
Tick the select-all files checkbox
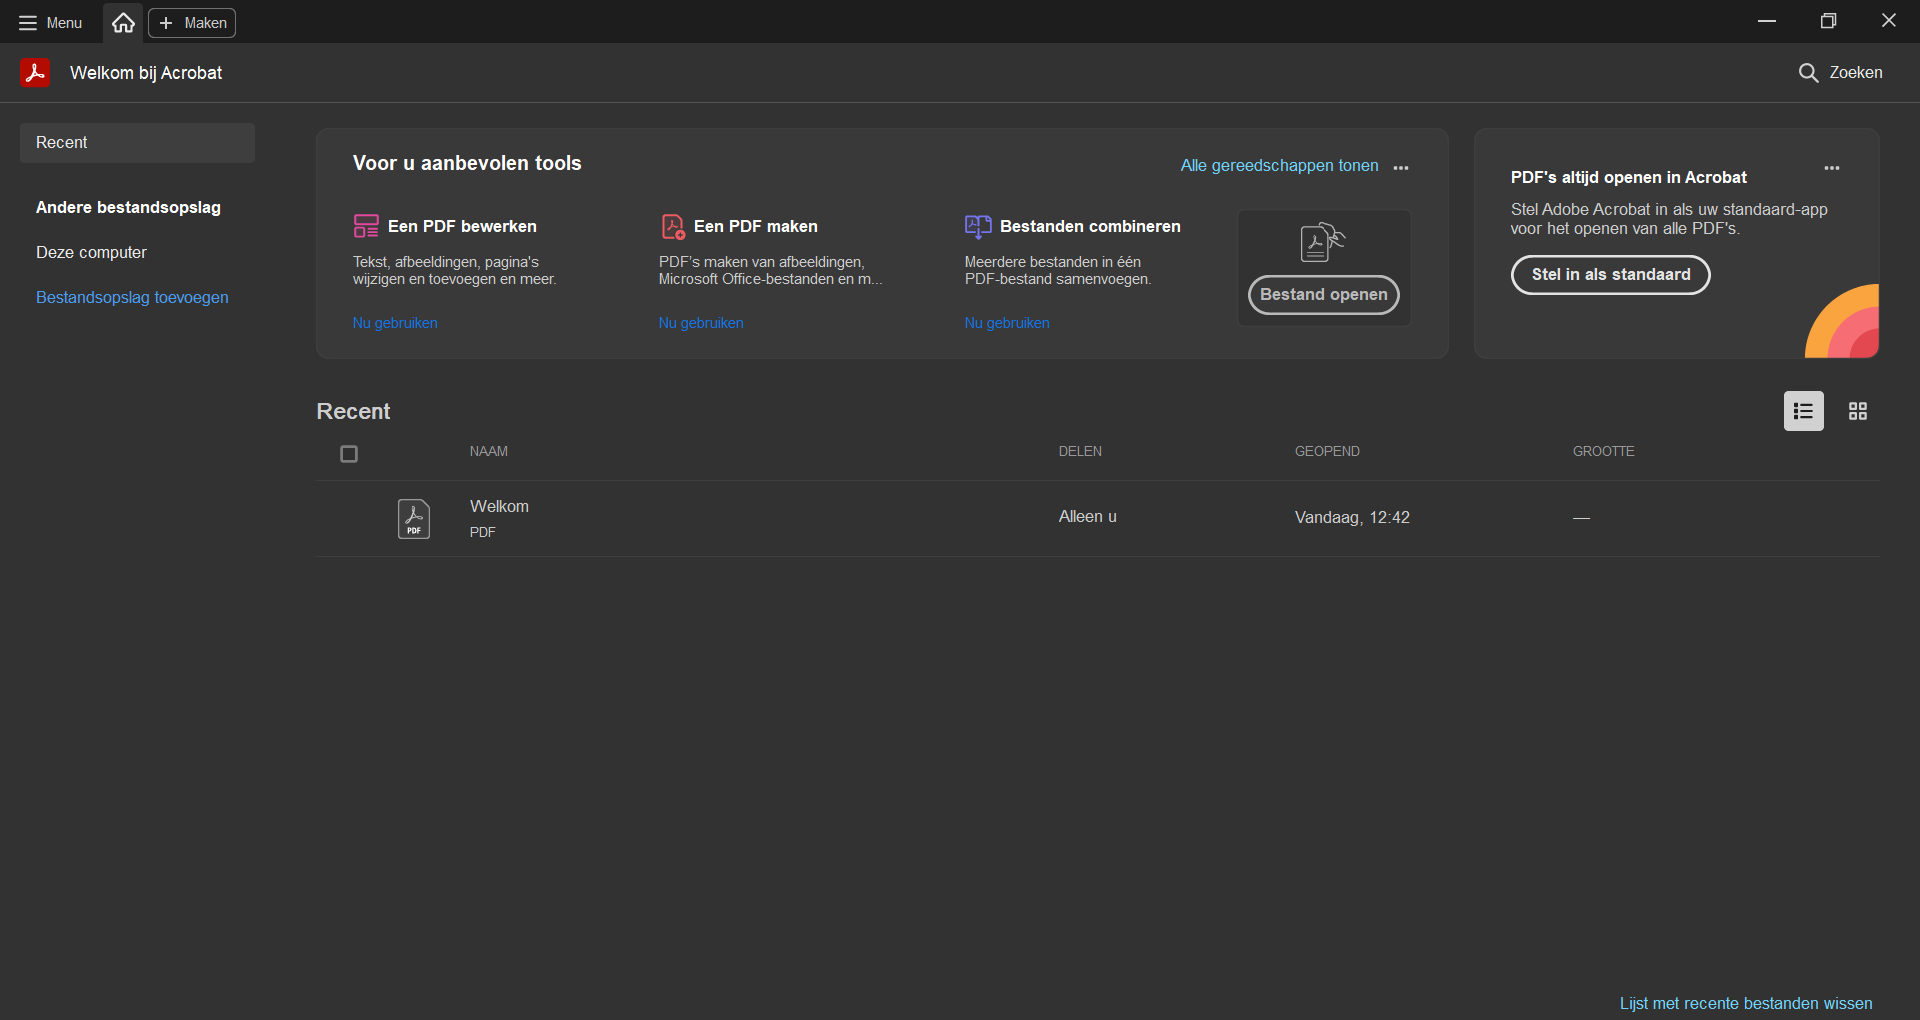[349, 454]
